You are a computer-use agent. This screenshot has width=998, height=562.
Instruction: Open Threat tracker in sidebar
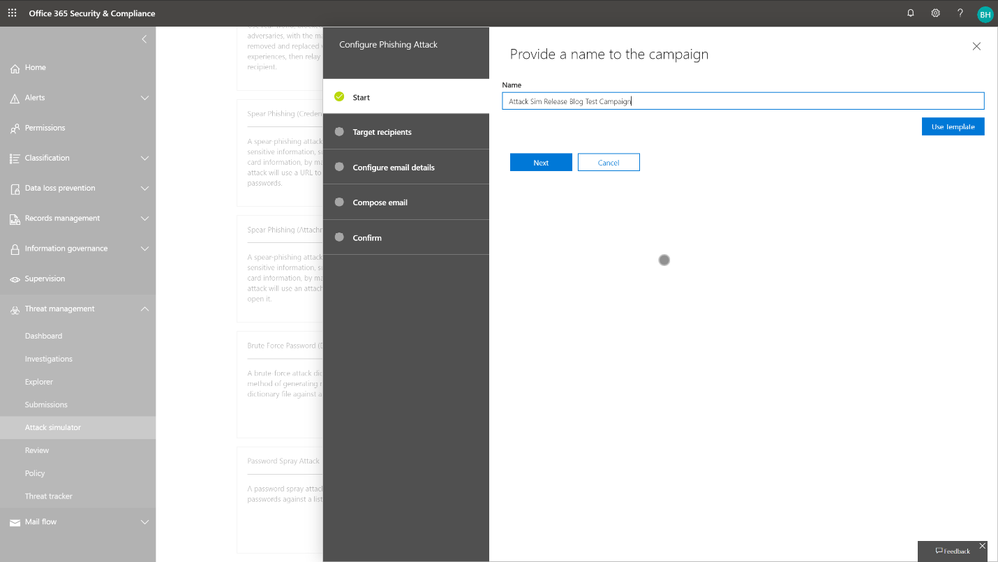pos(48,496)
